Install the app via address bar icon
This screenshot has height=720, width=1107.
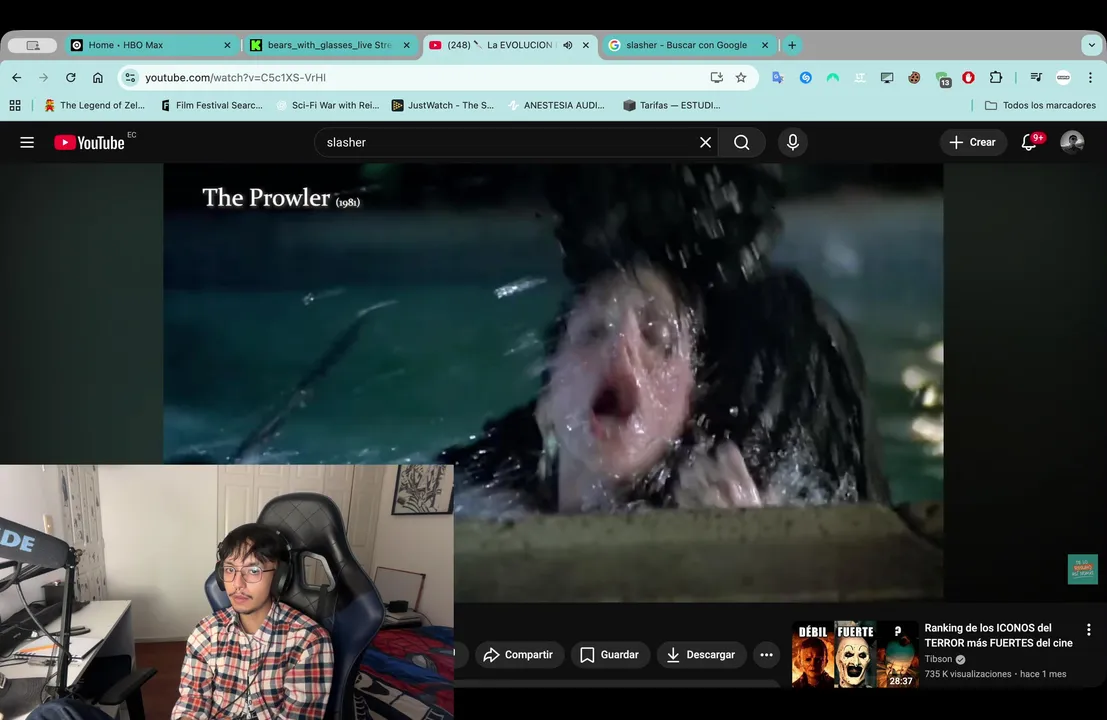point(717,78)
